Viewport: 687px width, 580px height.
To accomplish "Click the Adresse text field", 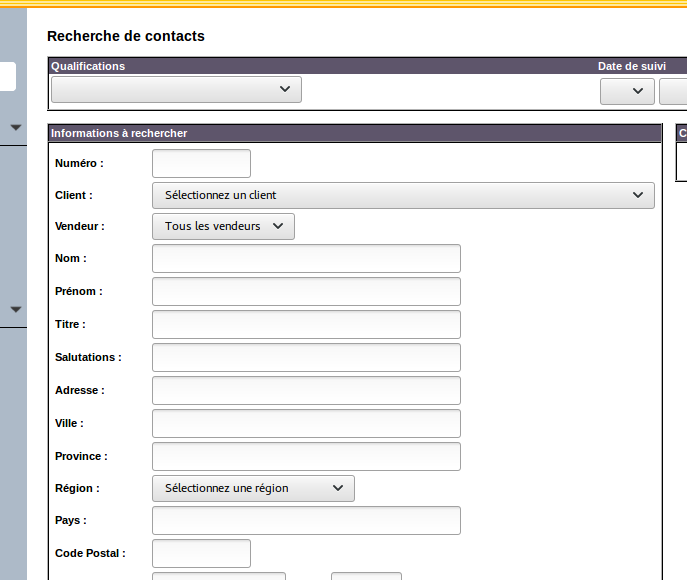I will (x=306, y=390).
